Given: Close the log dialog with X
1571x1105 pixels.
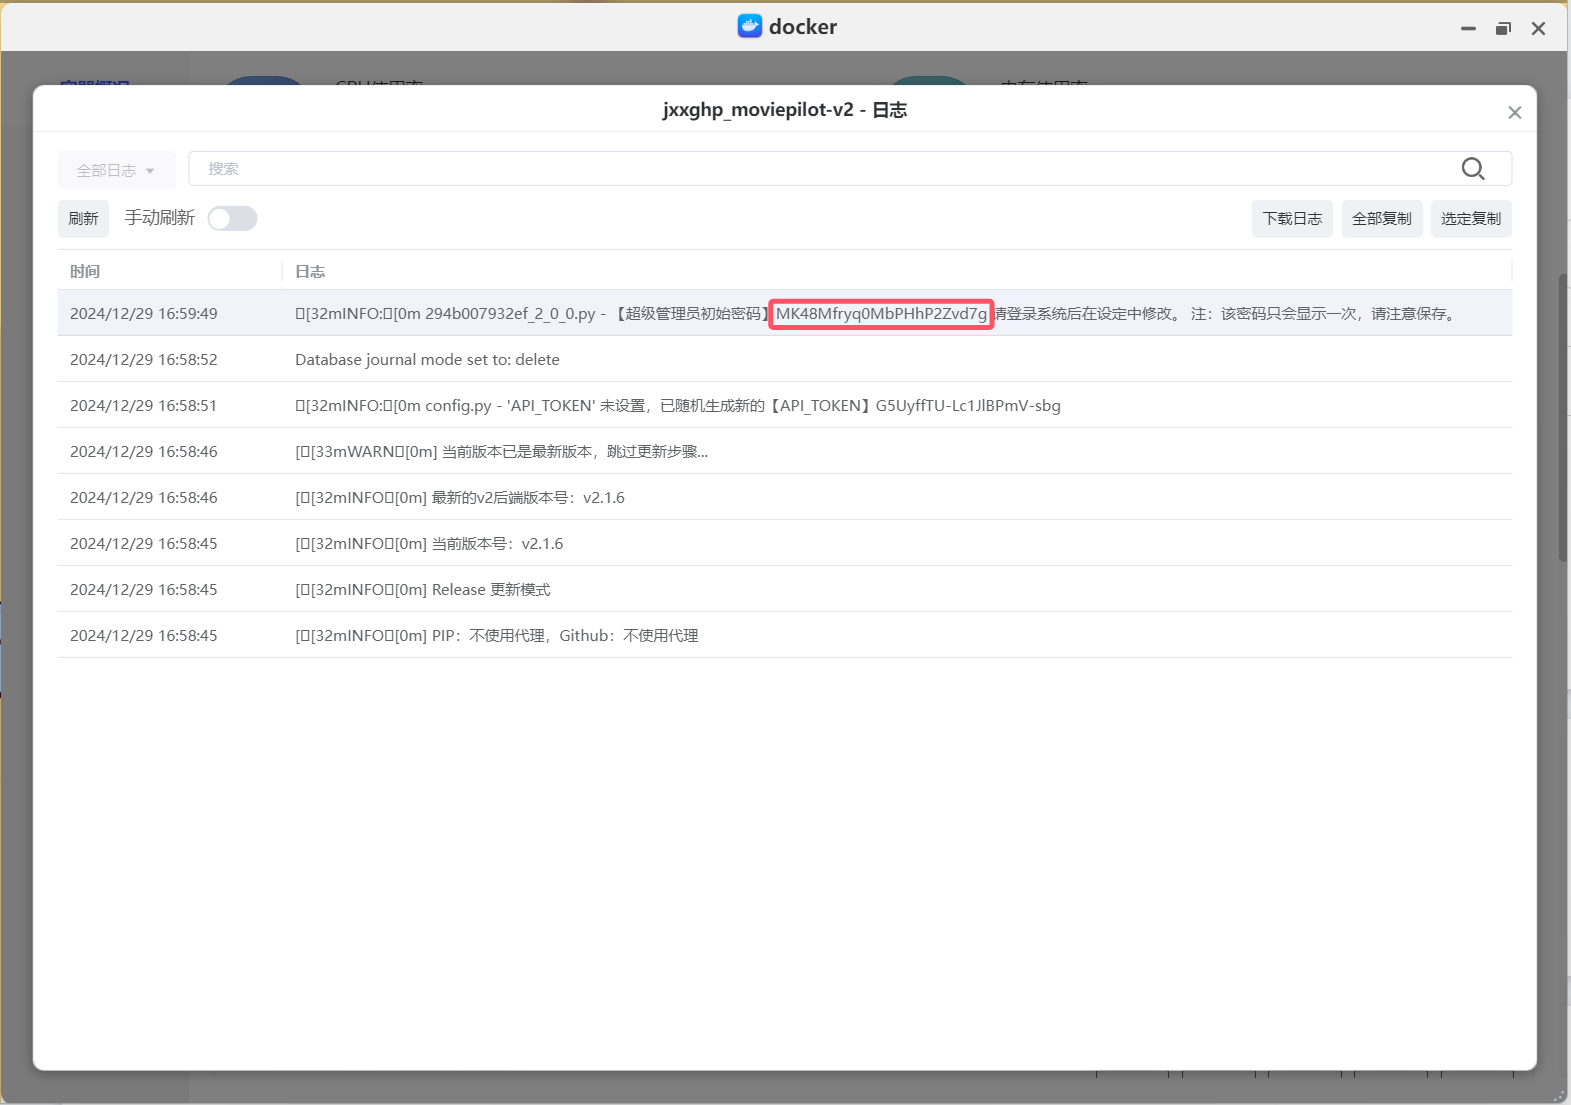Looking at the screenshot, I should point(1515,113).
